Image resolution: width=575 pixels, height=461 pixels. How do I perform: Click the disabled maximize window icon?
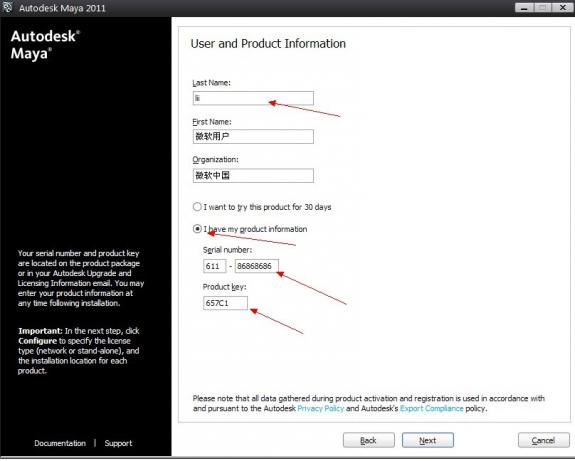coord(543,8)
